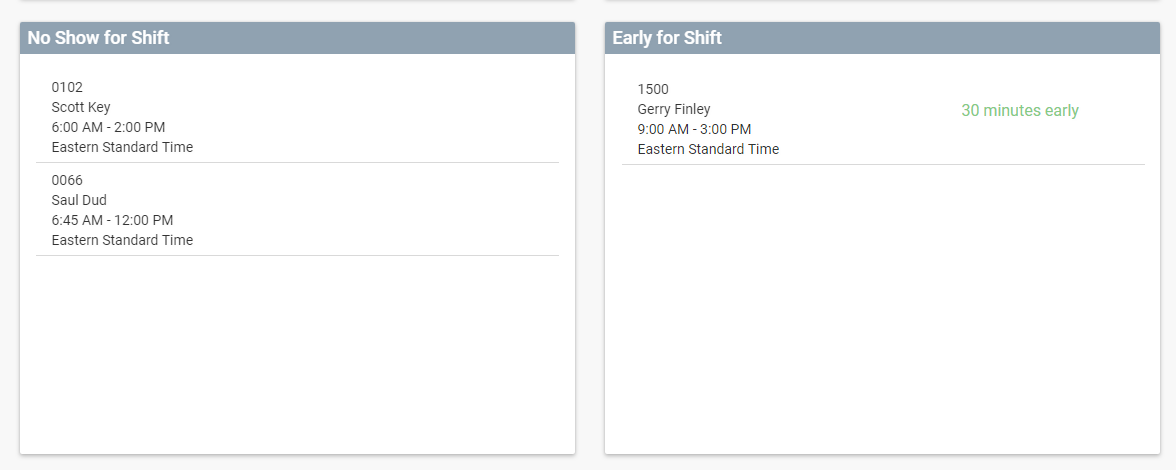
Task: Click the divider line below Gerry Finley's entry
Action: (882, 164)
